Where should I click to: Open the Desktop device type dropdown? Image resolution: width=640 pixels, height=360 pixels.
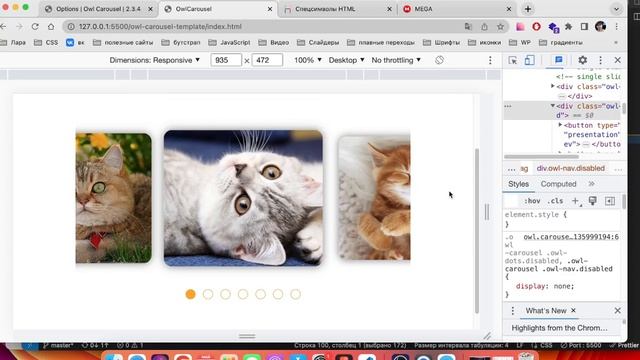coord(347,60)
